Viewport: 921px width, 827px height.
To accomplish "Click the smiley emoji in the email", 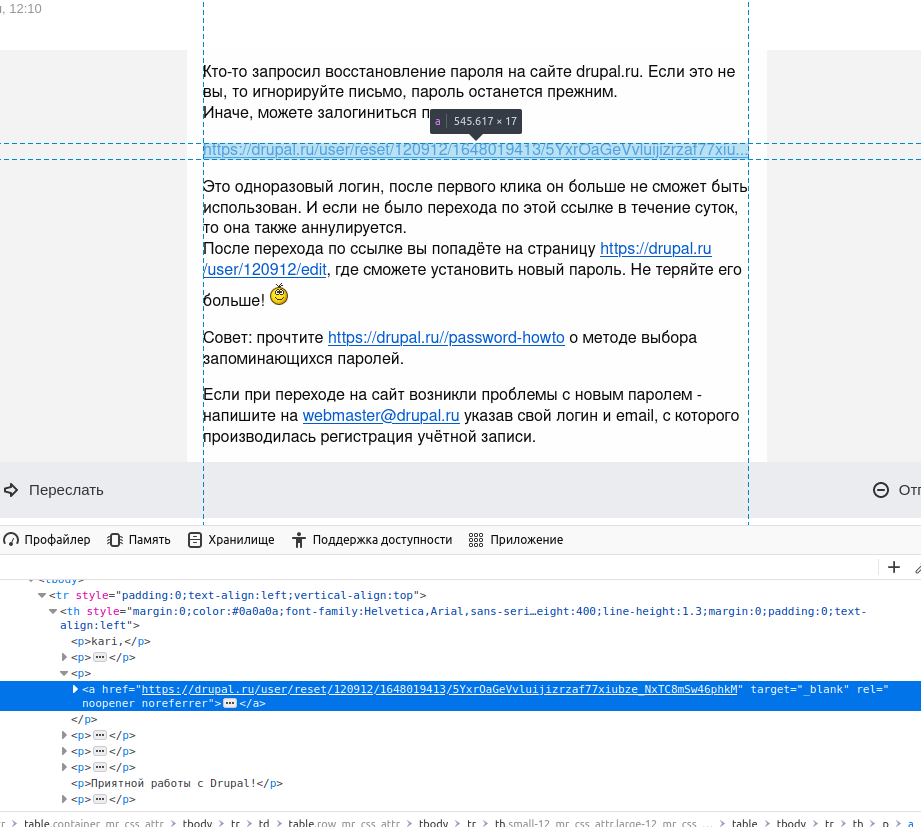I will pyautogui.click(x=279, y=295).
